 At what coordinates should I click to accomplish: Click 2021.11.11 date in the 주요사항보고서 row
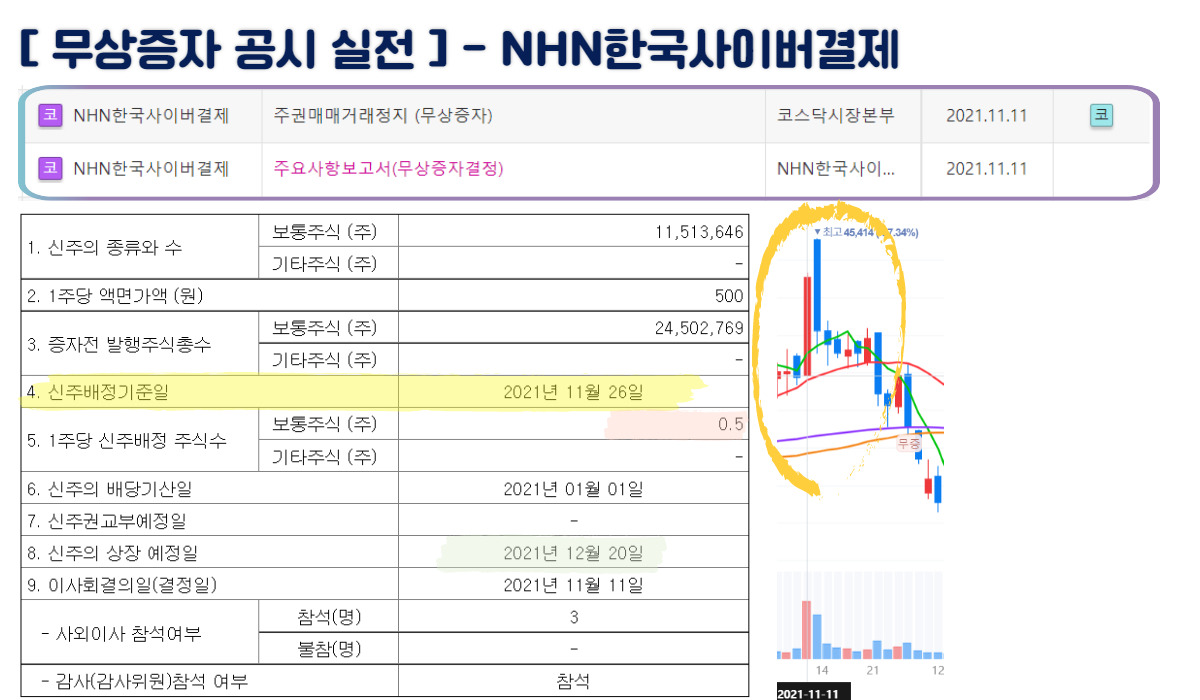(986, 169)
